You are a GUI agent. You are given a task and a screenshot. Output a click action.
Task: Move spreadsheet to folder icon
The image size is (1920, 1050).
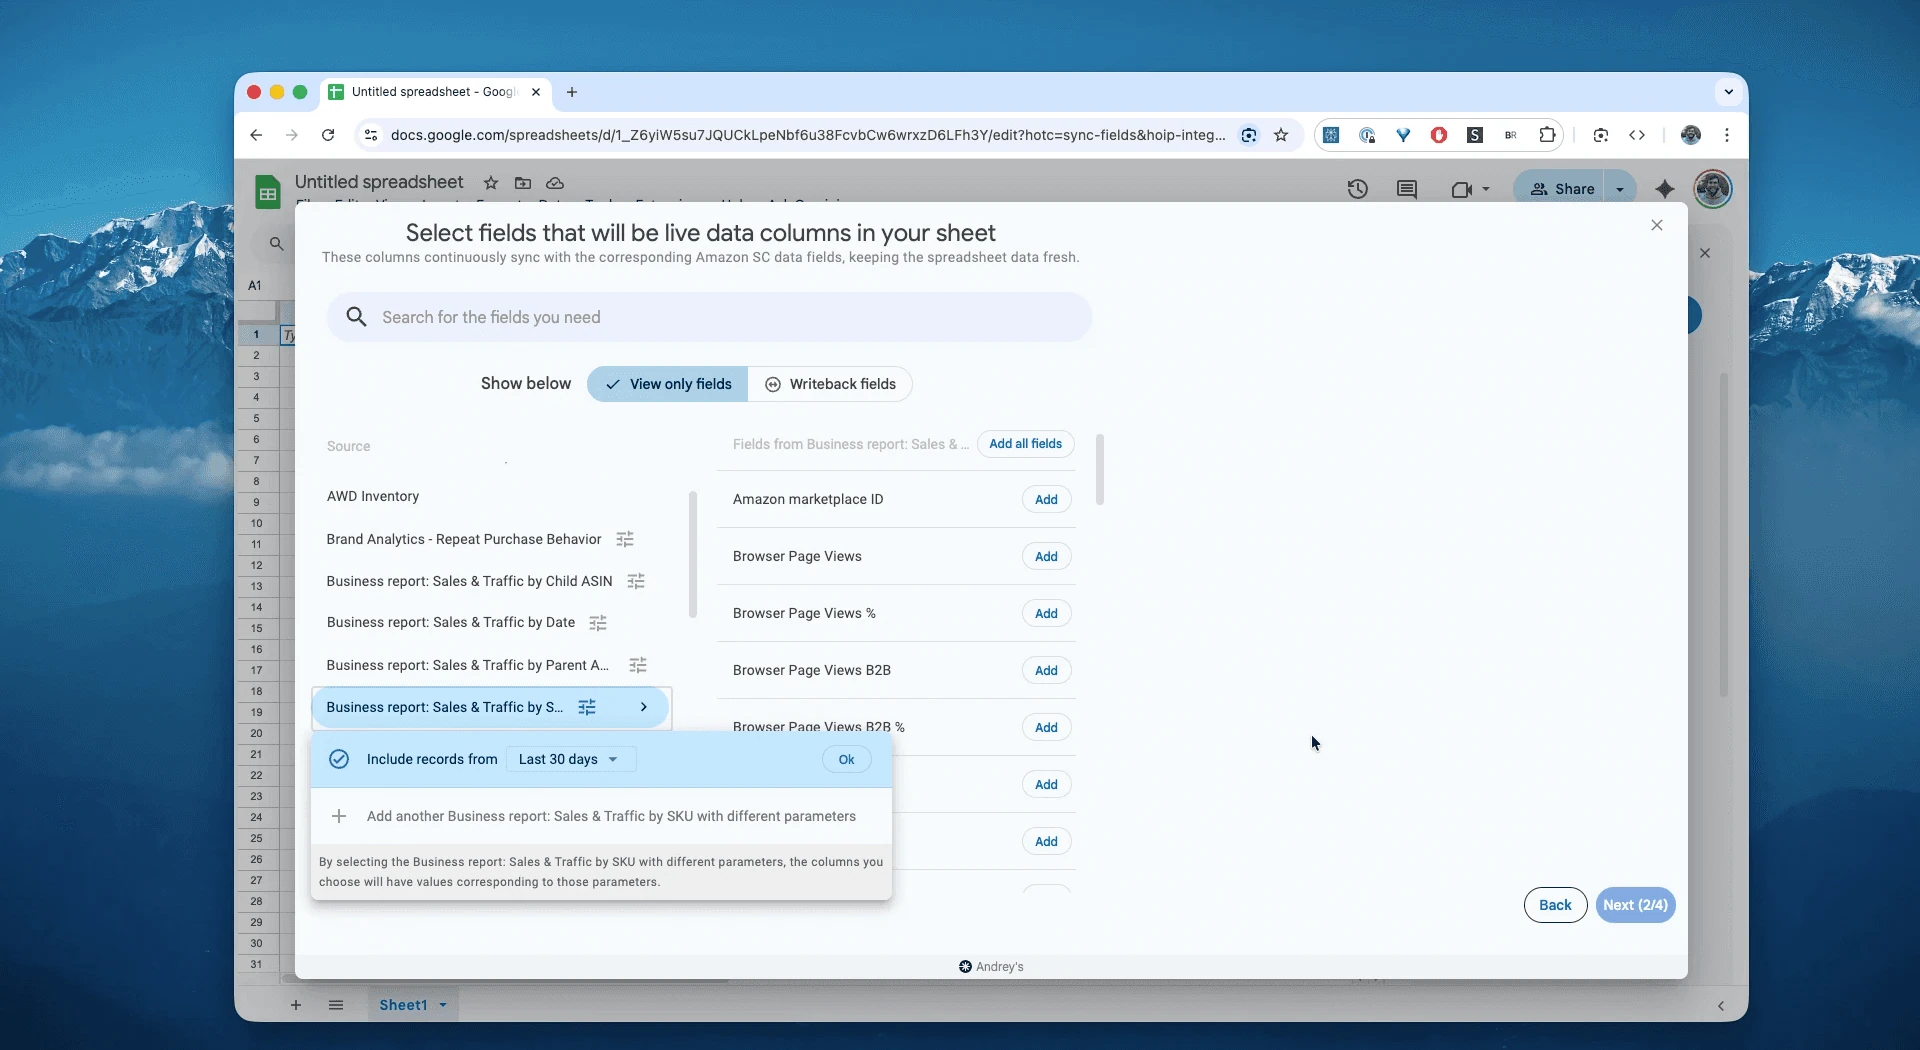pos(523,183)
